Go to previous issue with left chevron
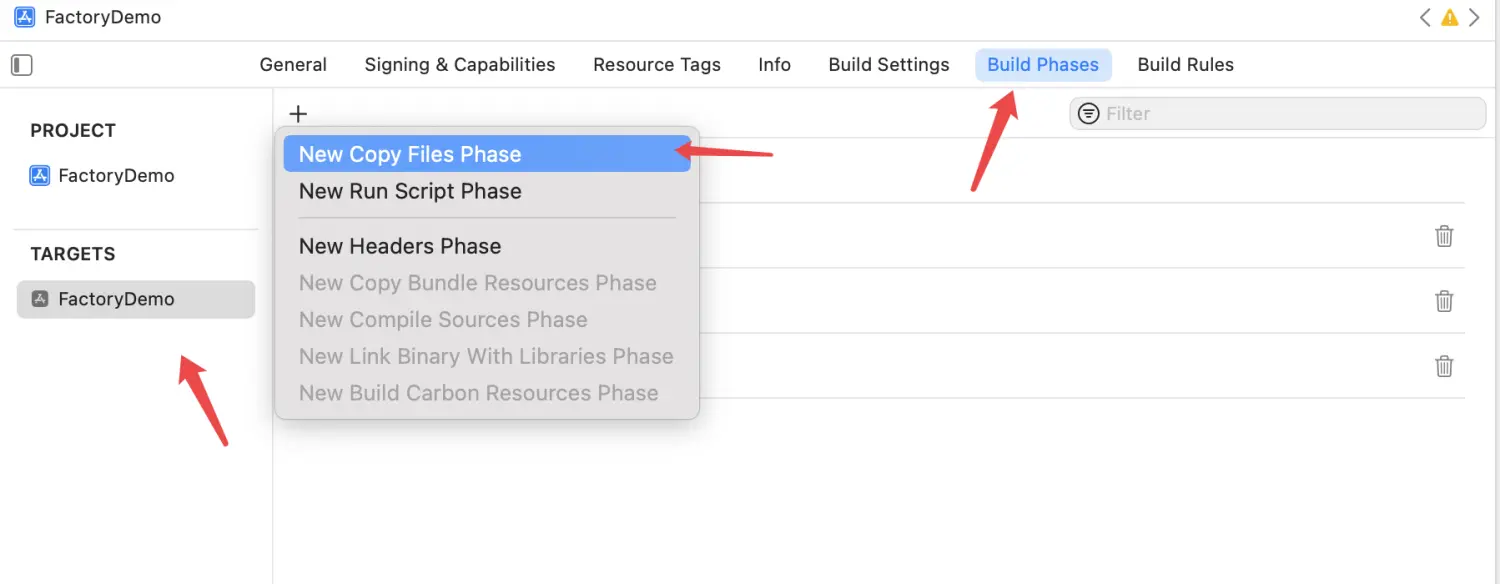 click(1425, 18)
